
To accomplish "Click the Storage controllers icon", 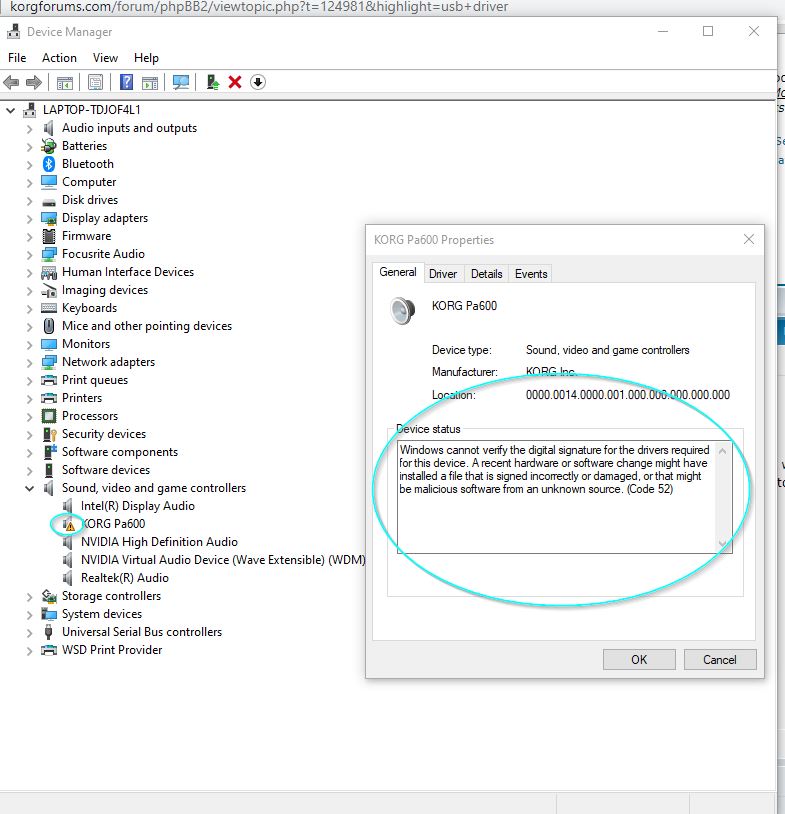I will click(x=49, y=596).
